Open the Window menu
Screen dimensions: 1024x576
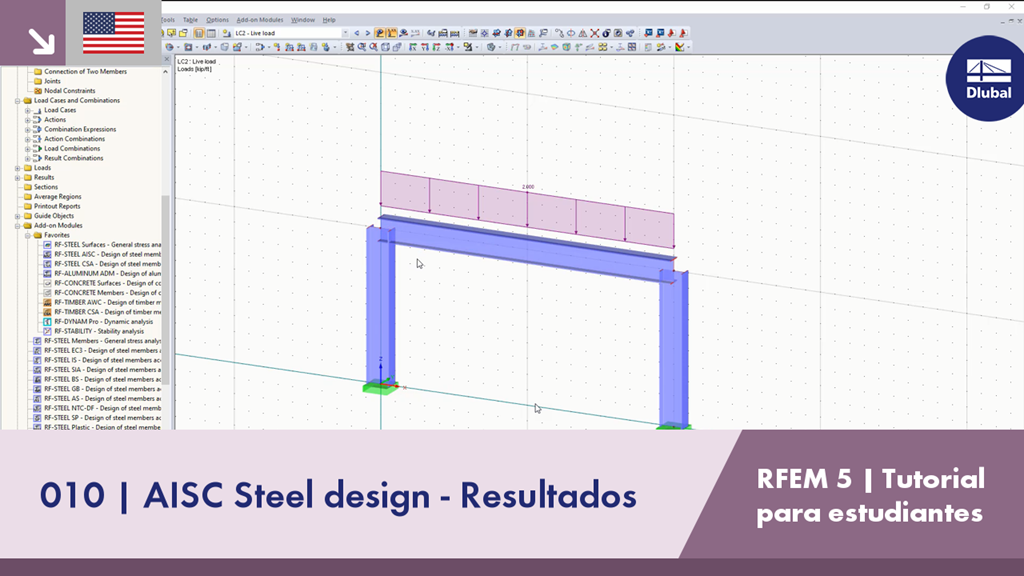(302, 20)
